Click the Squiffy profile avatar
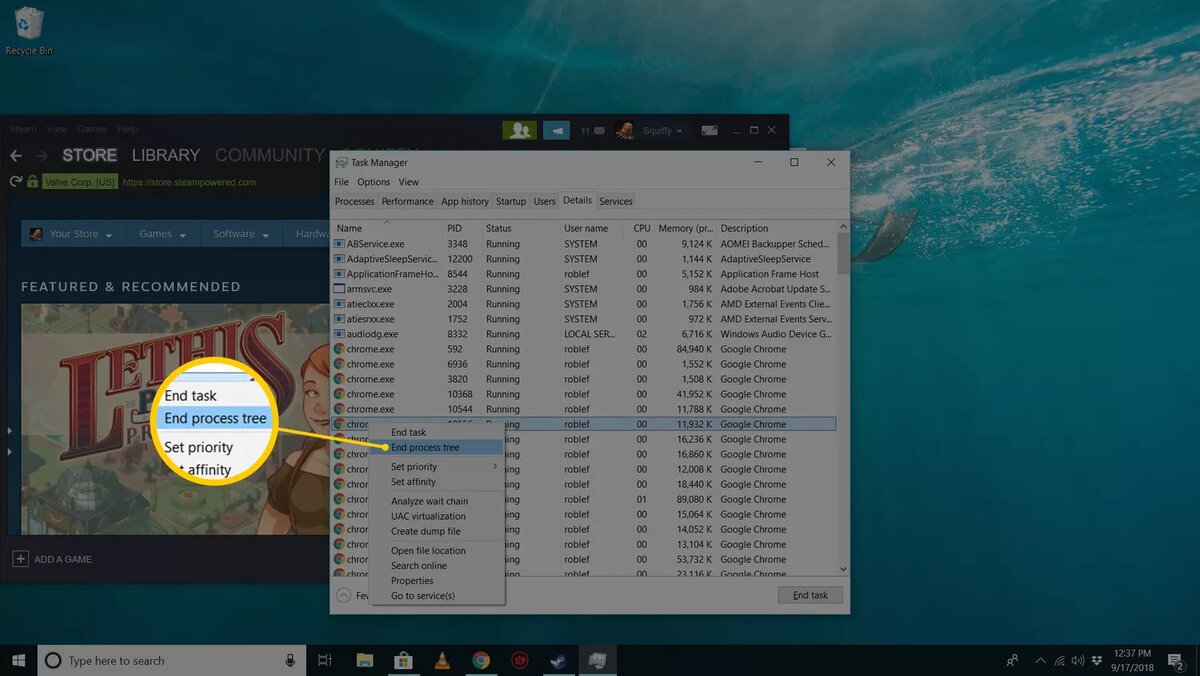Image resolution: width=1200 pixels, height=676 pixels. [624, 130]
